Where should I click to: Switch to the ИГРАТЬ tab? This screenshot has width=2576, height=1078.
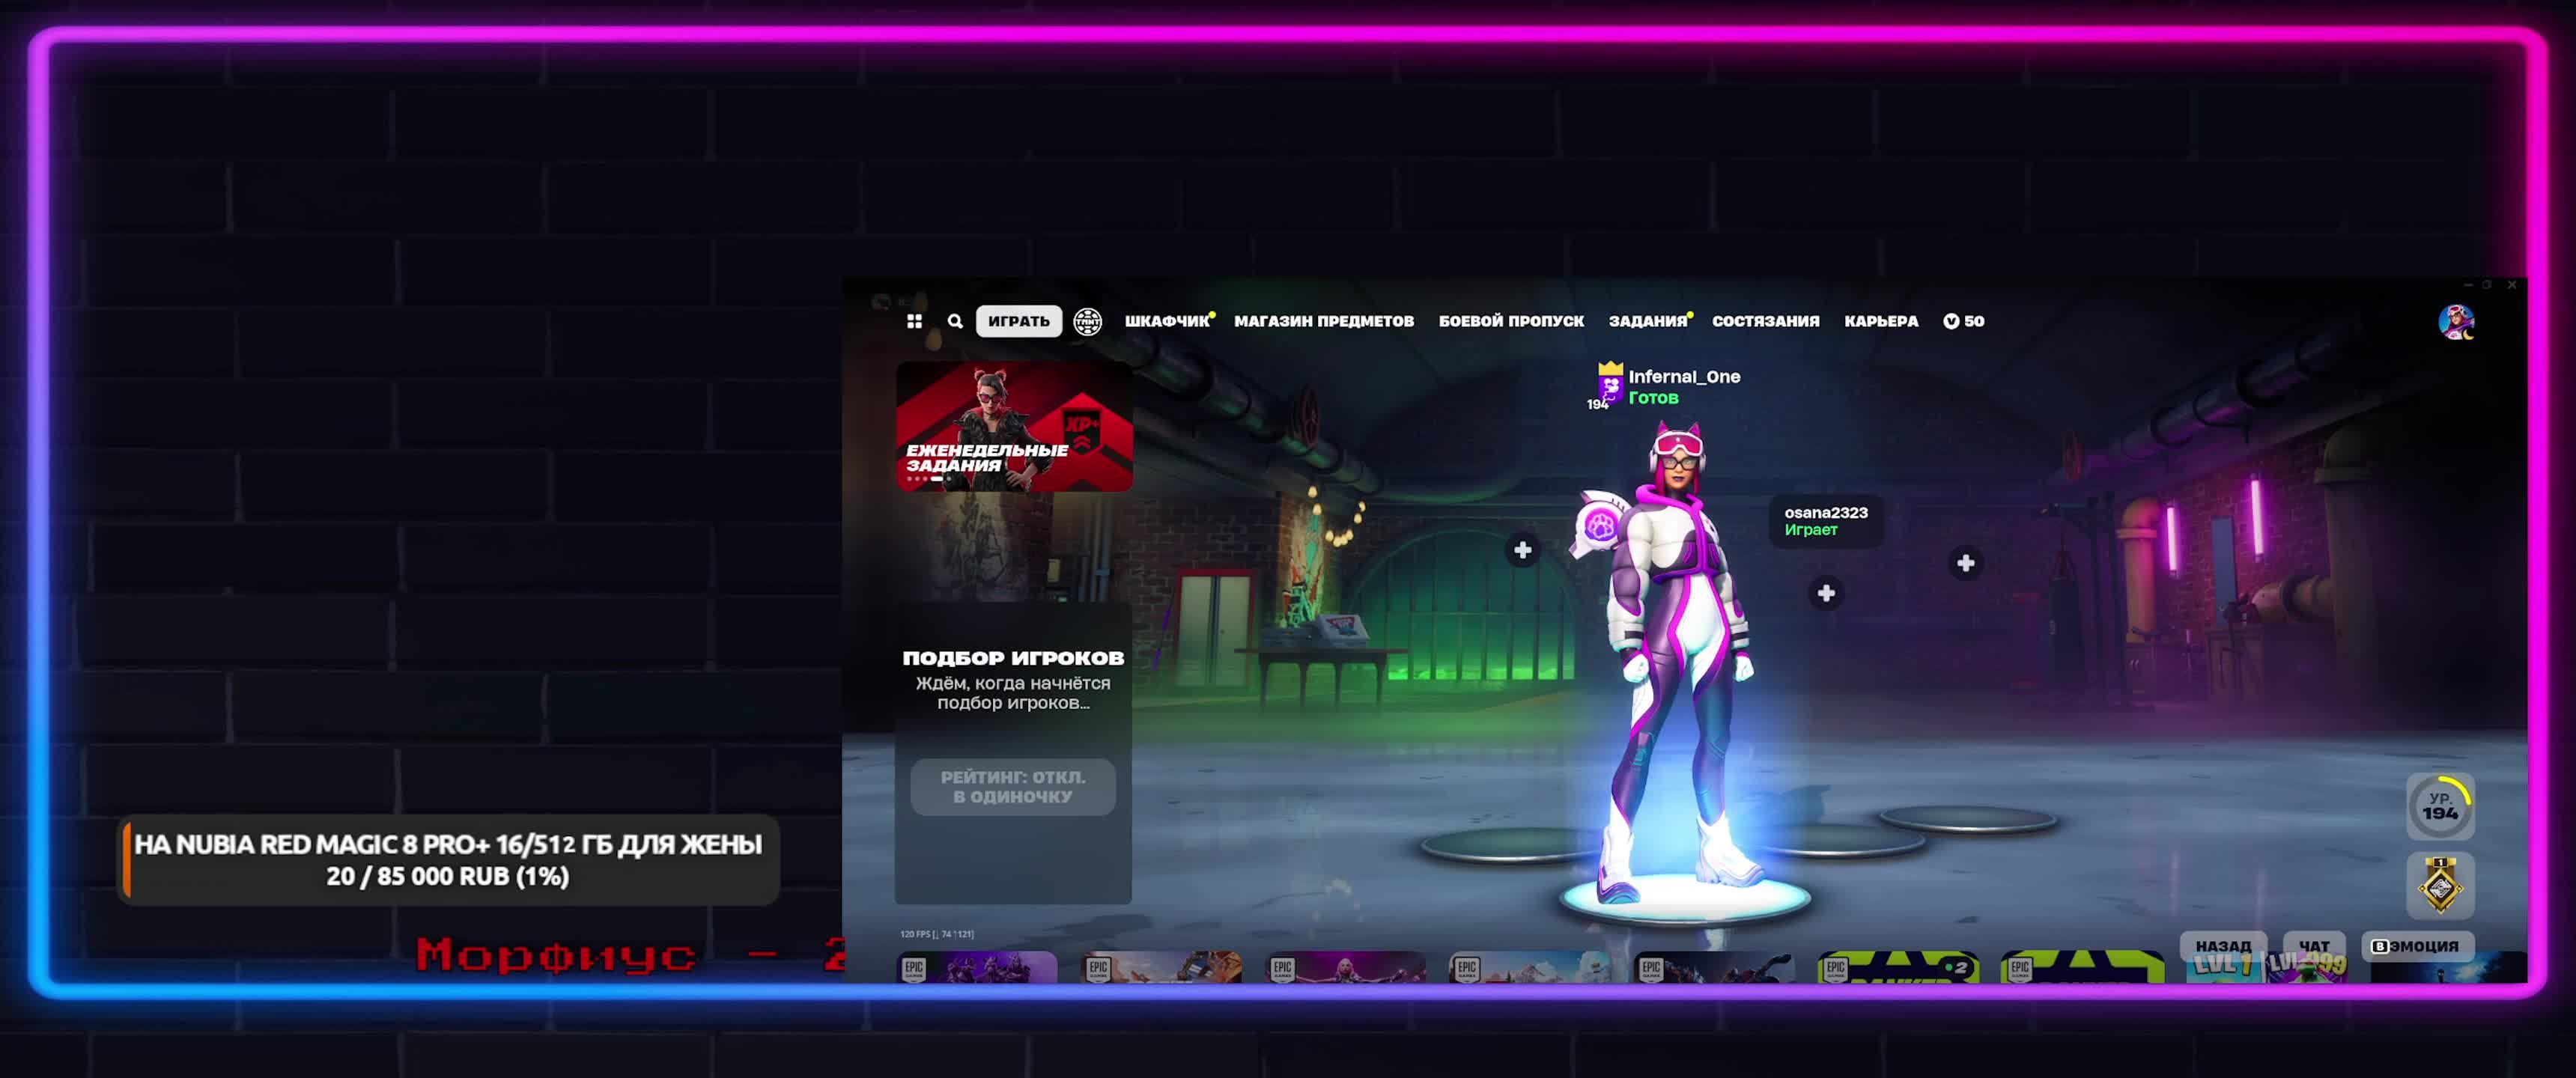(1018, 321)
